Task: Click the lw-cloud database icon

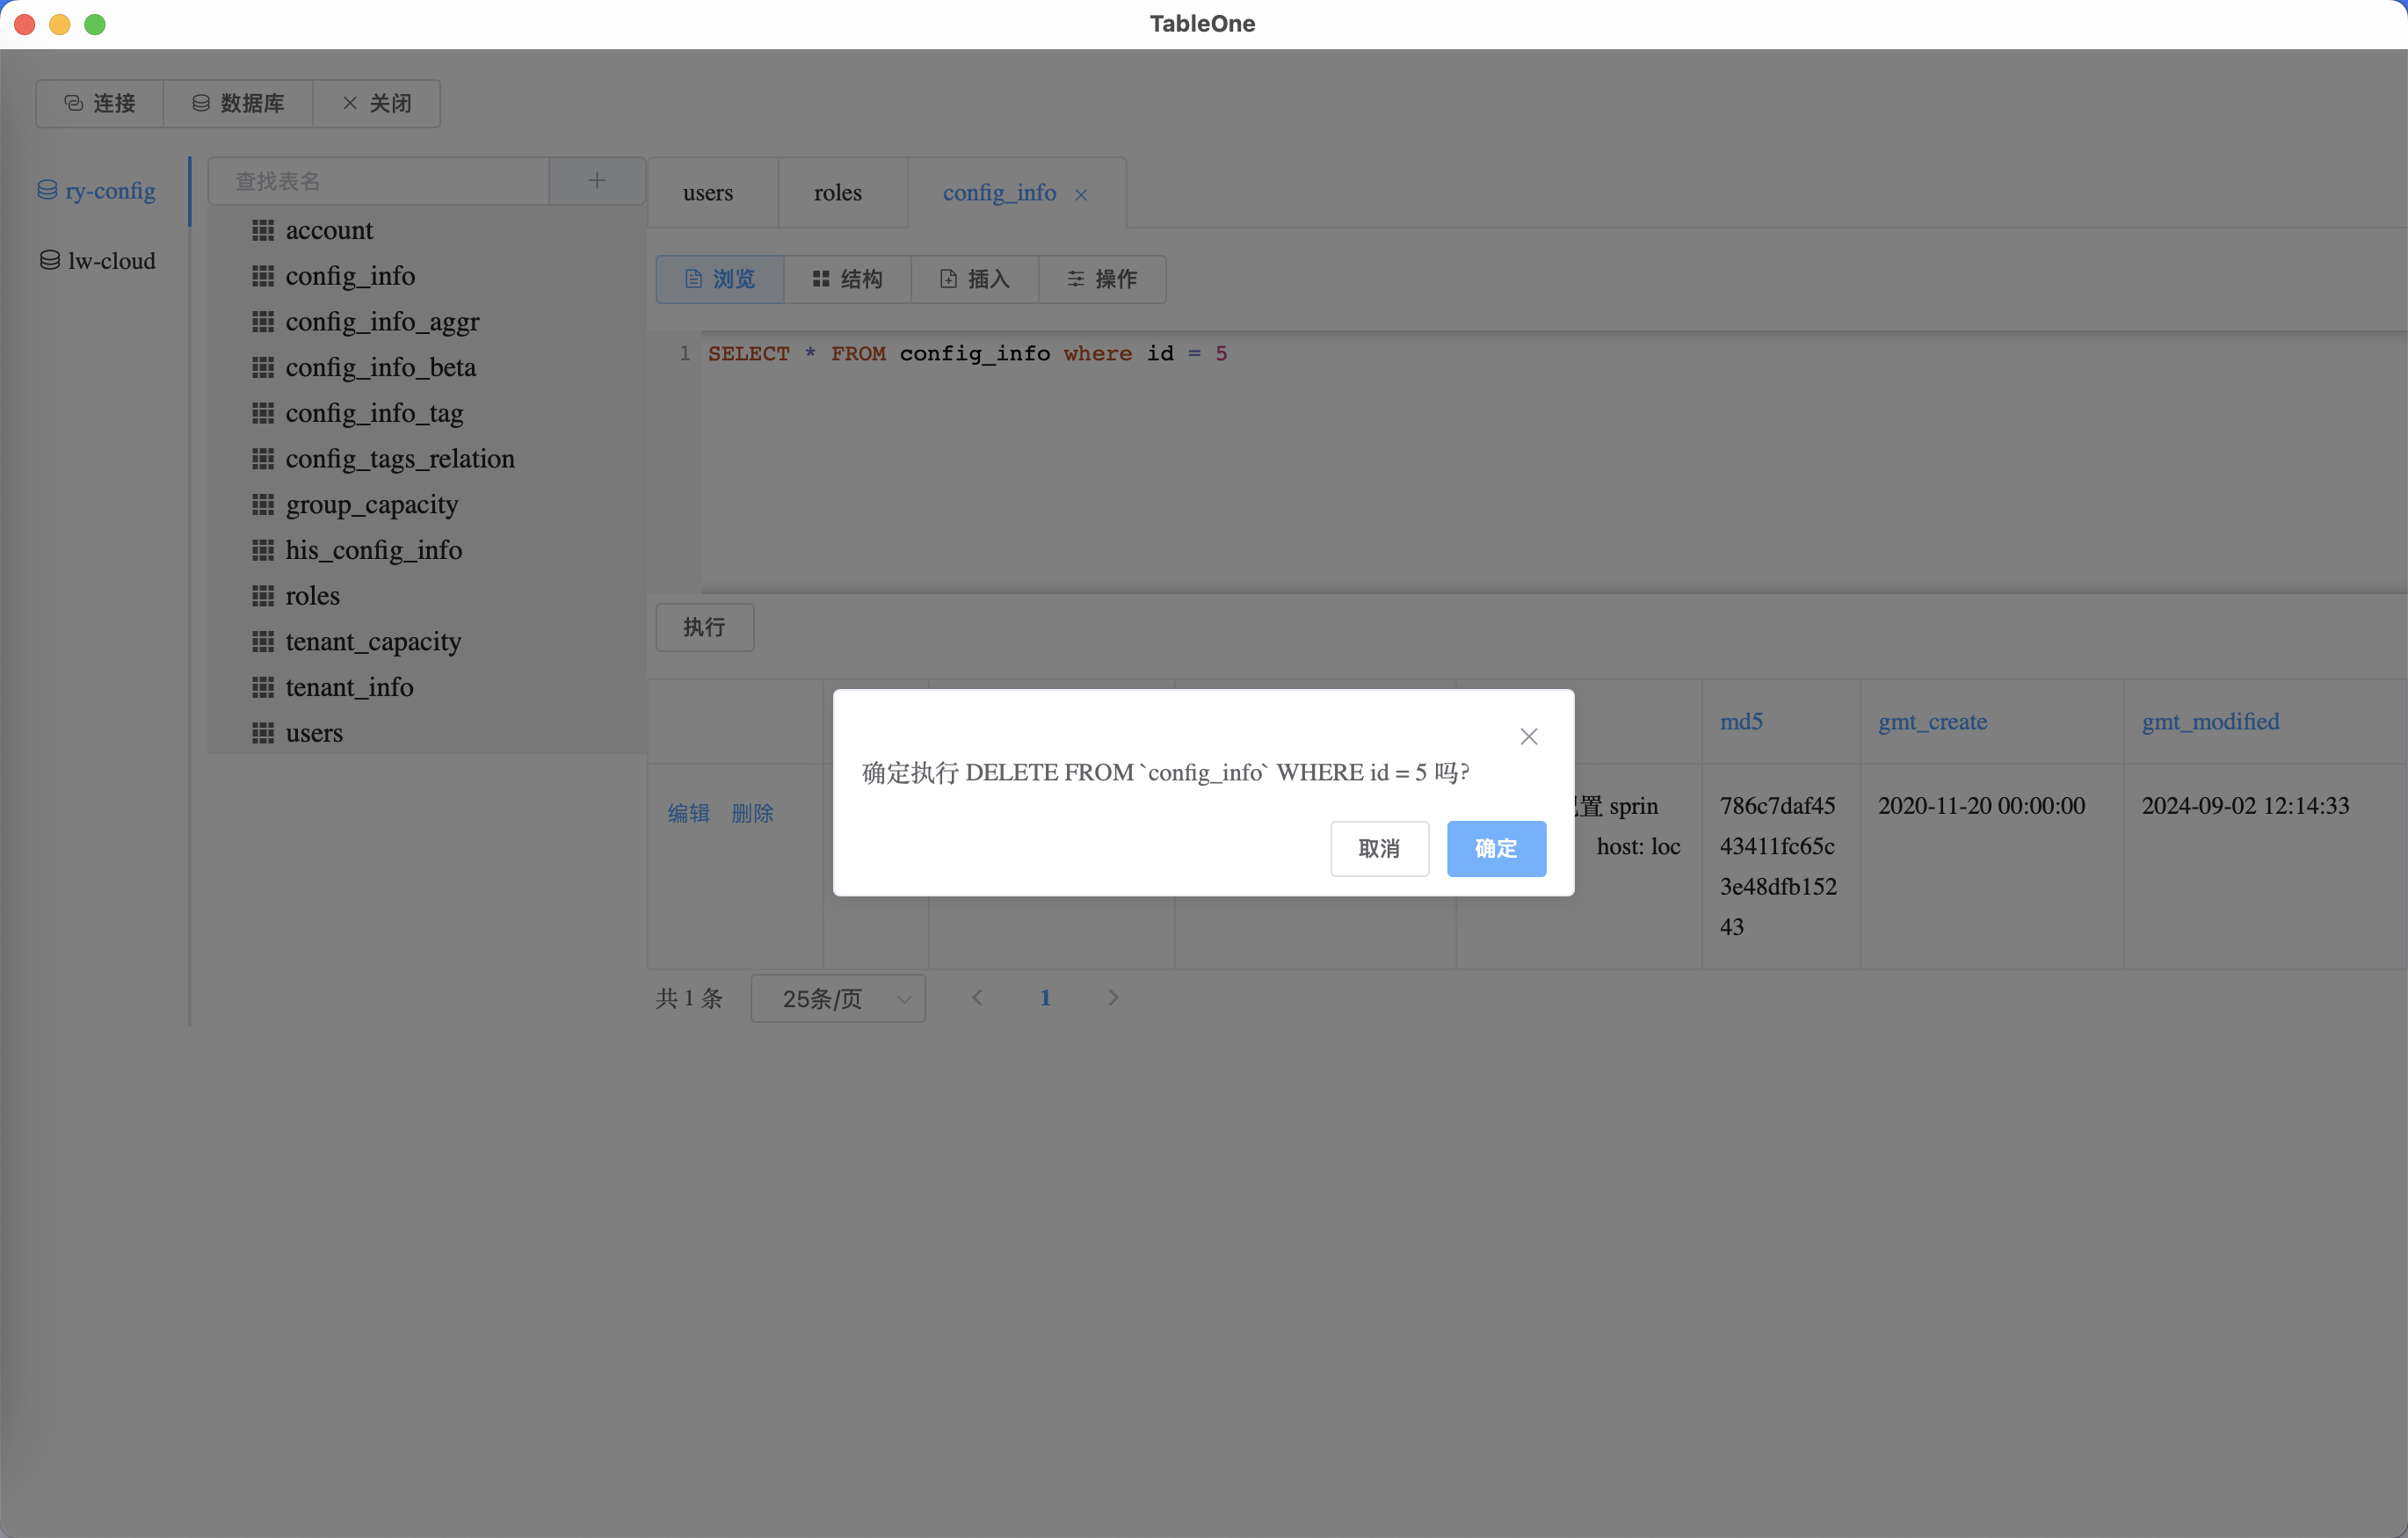Action: (49, 261)
